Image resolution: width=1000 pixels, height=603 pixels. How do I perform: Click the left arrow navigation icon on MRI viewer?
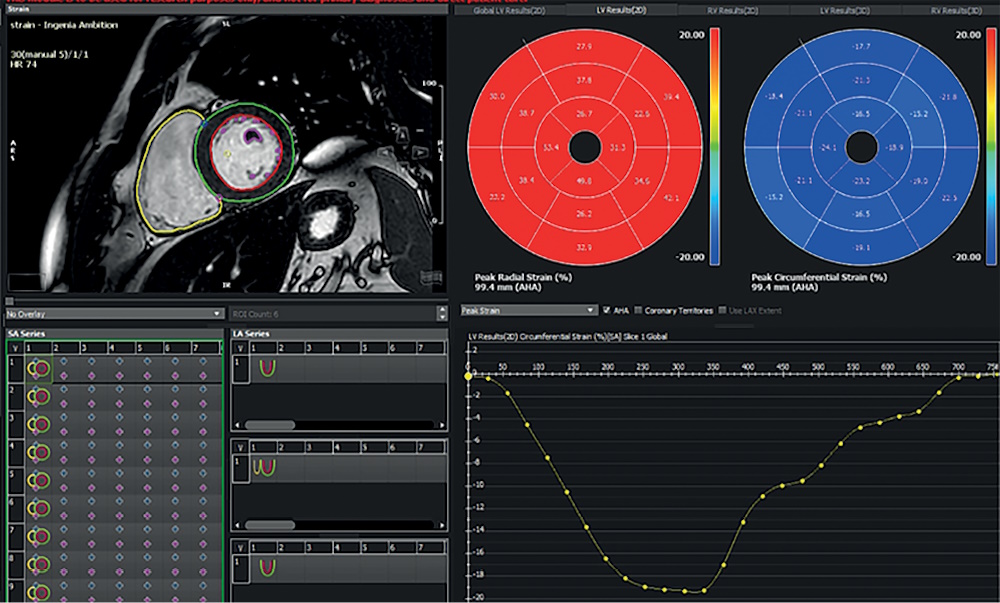386,152
